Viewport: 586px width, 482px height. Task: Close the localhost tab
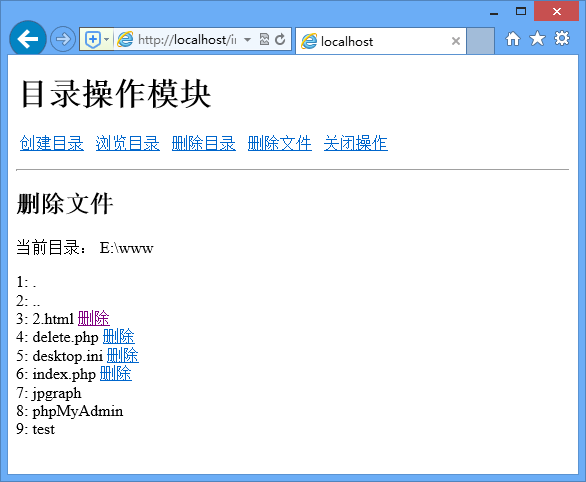456,41
